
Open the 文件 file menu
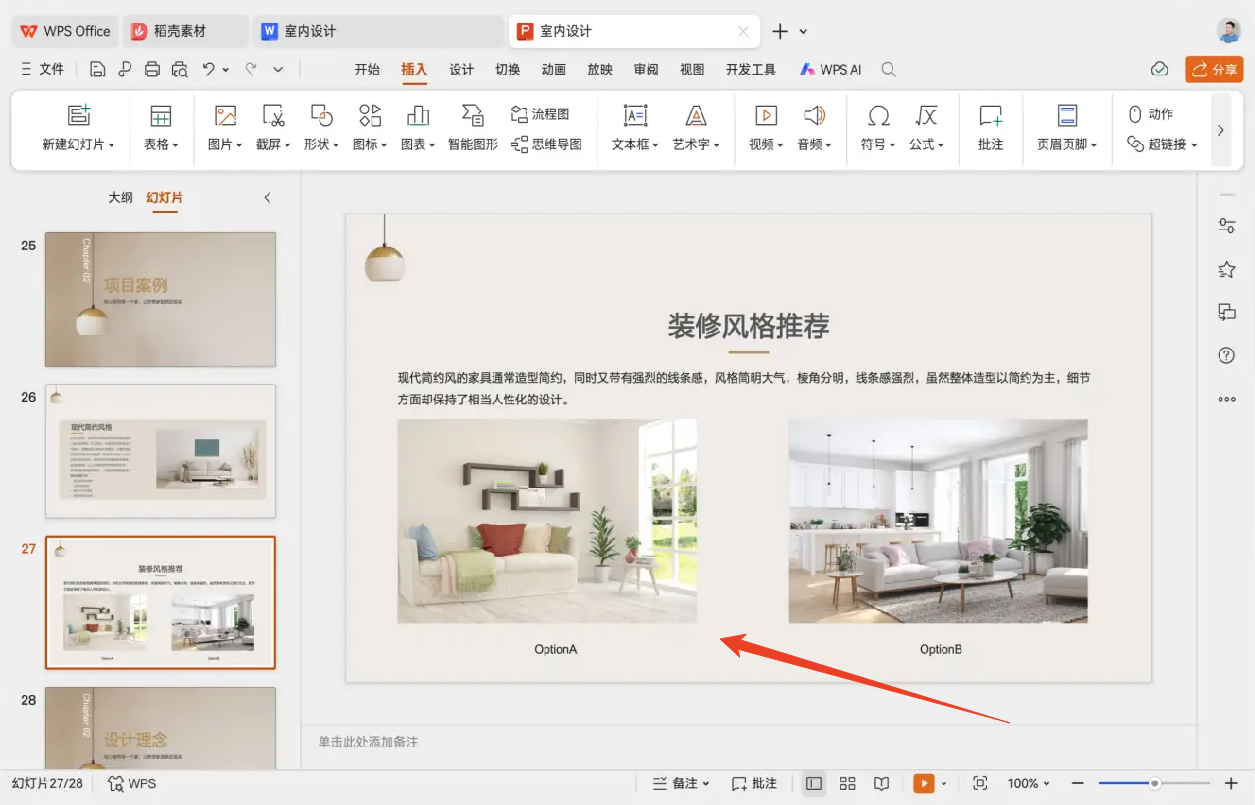click(x=42, y=69)
